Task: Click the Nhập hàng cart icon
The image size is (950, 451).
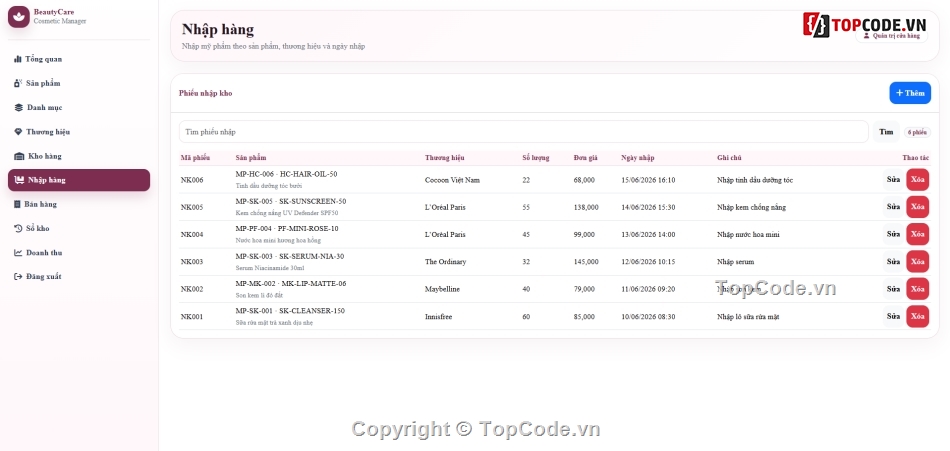Action: (19, 180)
